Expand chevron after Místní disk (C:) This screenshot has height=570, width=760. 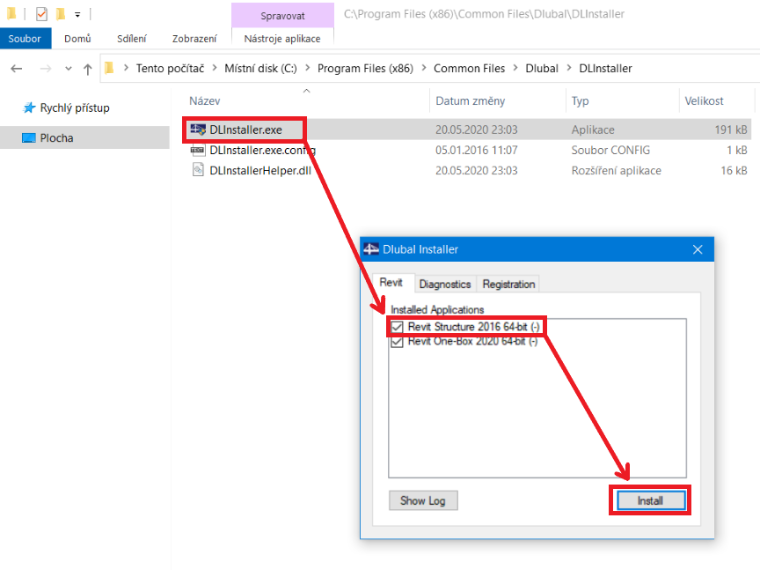307,68
